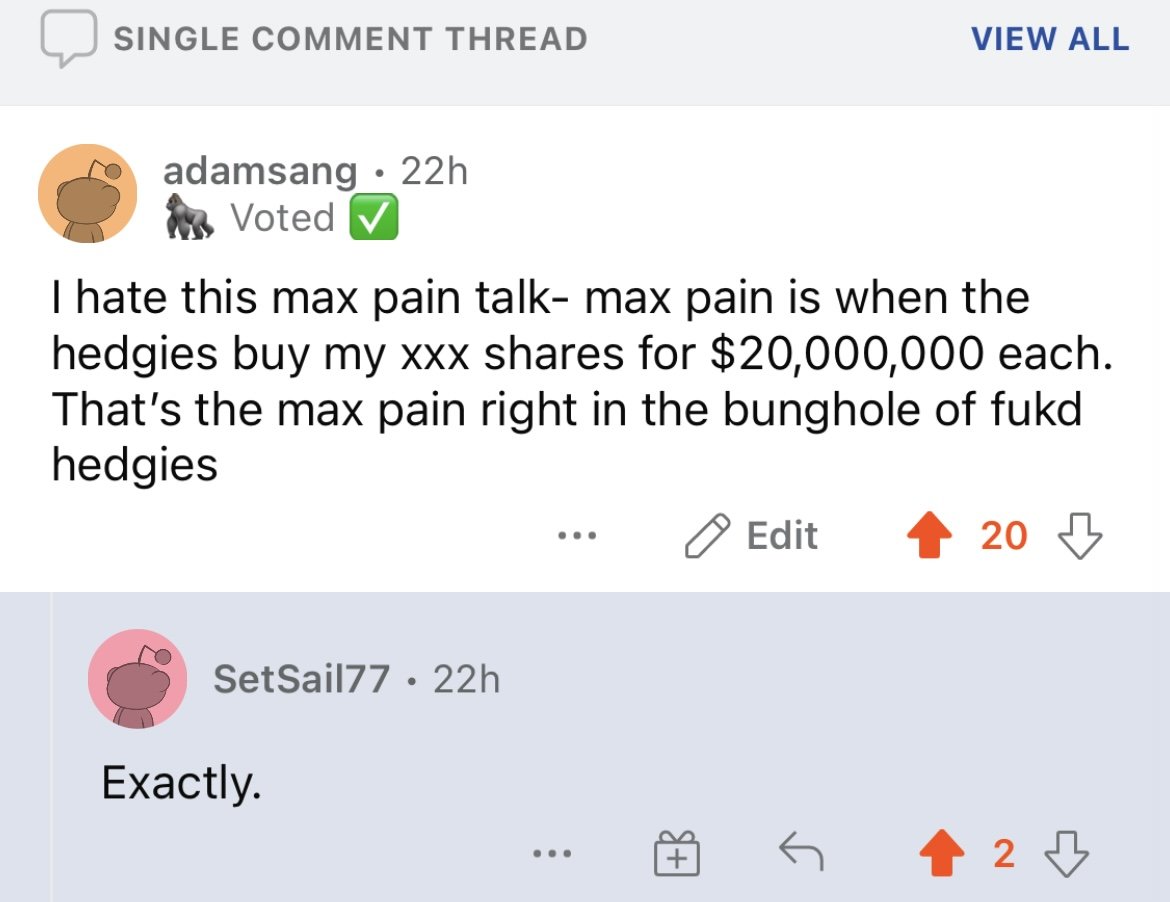Tap the green Voted checkmark flair
This screenshot has height=902, width=1170.
tap(374, 217)
